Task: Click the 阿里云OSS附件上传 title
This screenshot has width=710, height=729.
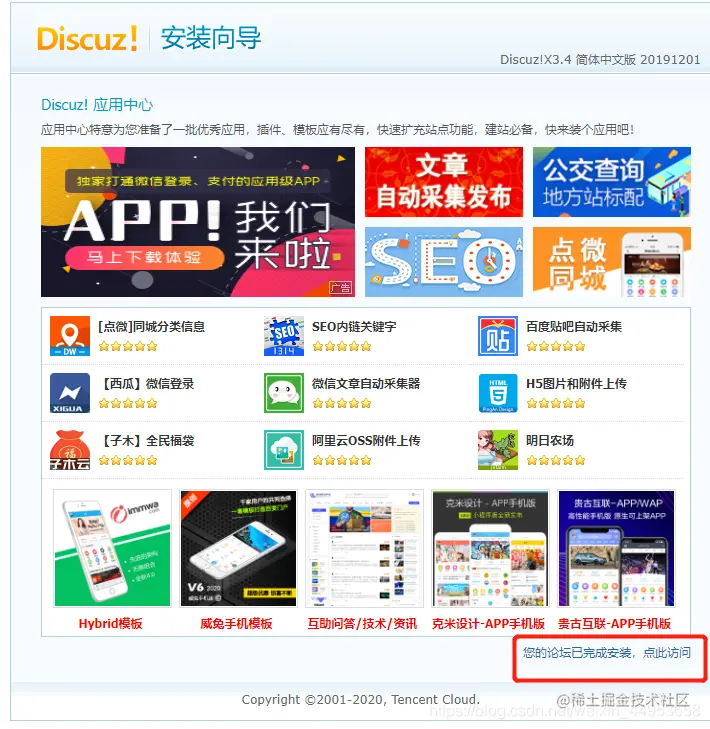Action: point(366,441)
